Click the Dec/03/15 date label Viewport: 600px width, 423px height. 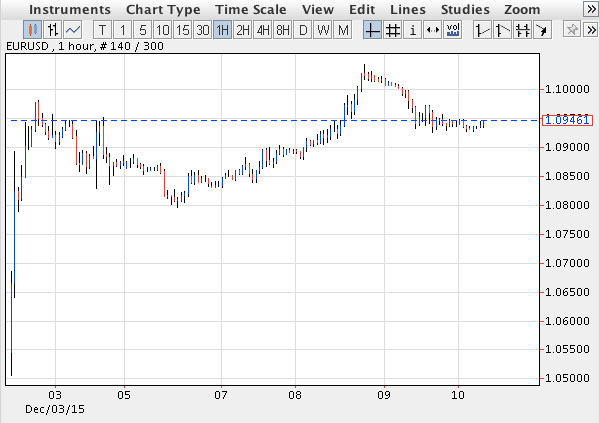coord(55,409)
